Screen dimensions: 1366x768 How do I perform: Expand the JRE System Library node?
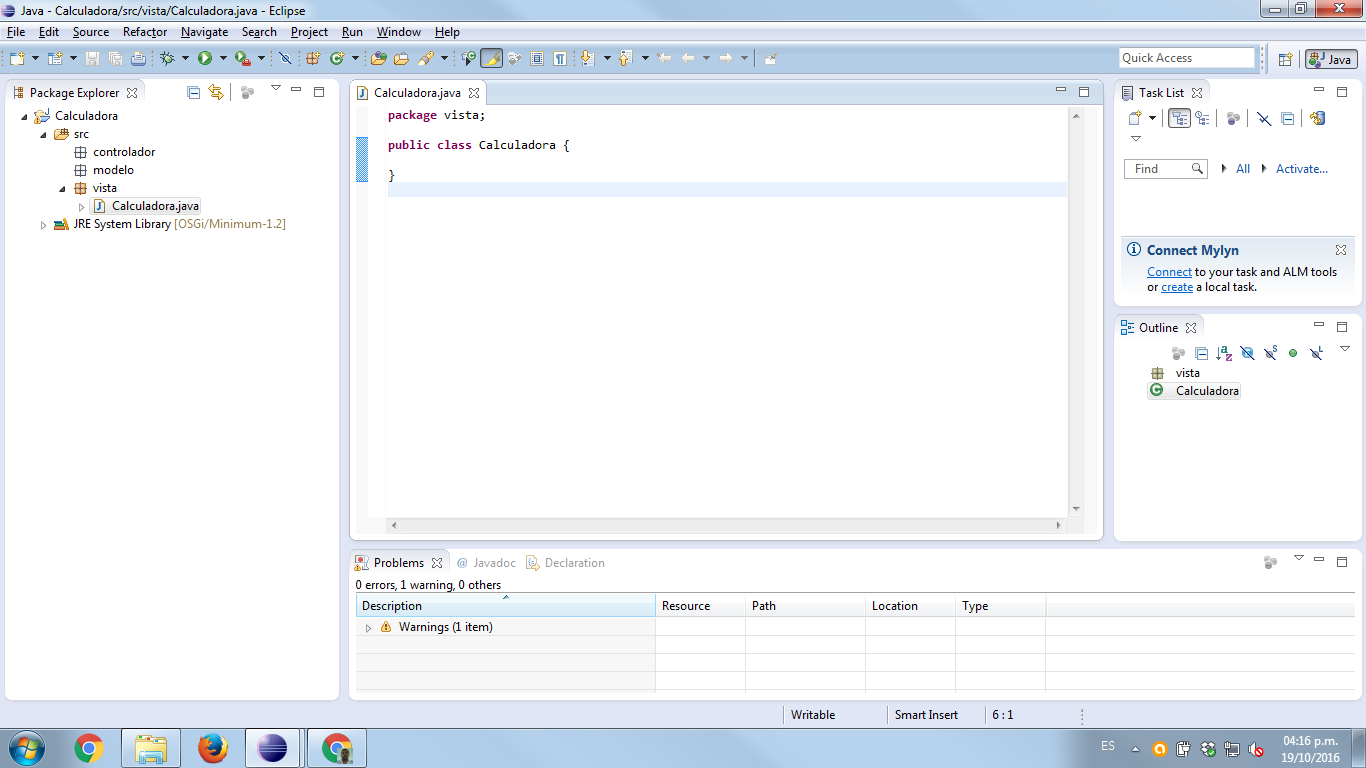coord(43,225)
